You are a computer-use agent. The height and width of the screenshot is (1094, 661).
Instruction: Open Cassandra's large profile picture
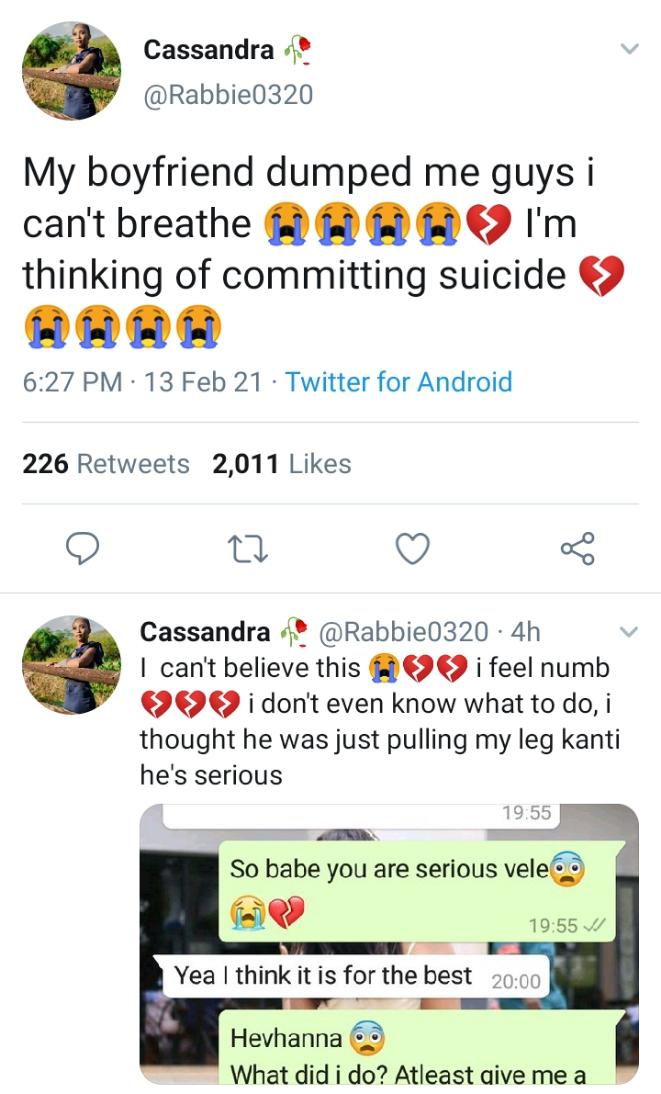(x=72, y=71)
